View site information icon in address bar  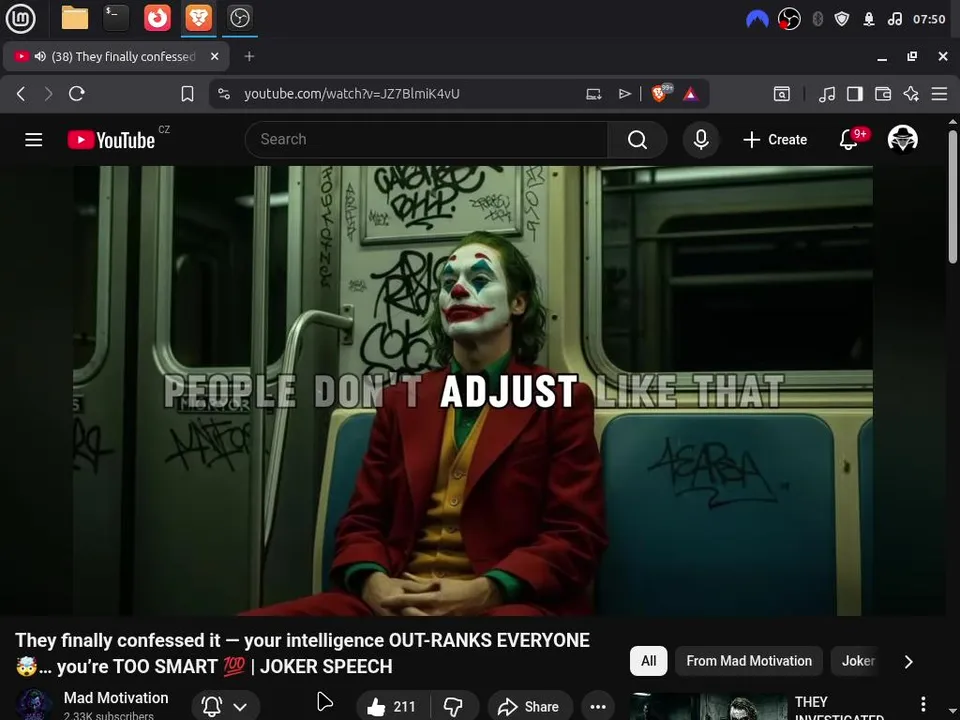pos(224,94)
